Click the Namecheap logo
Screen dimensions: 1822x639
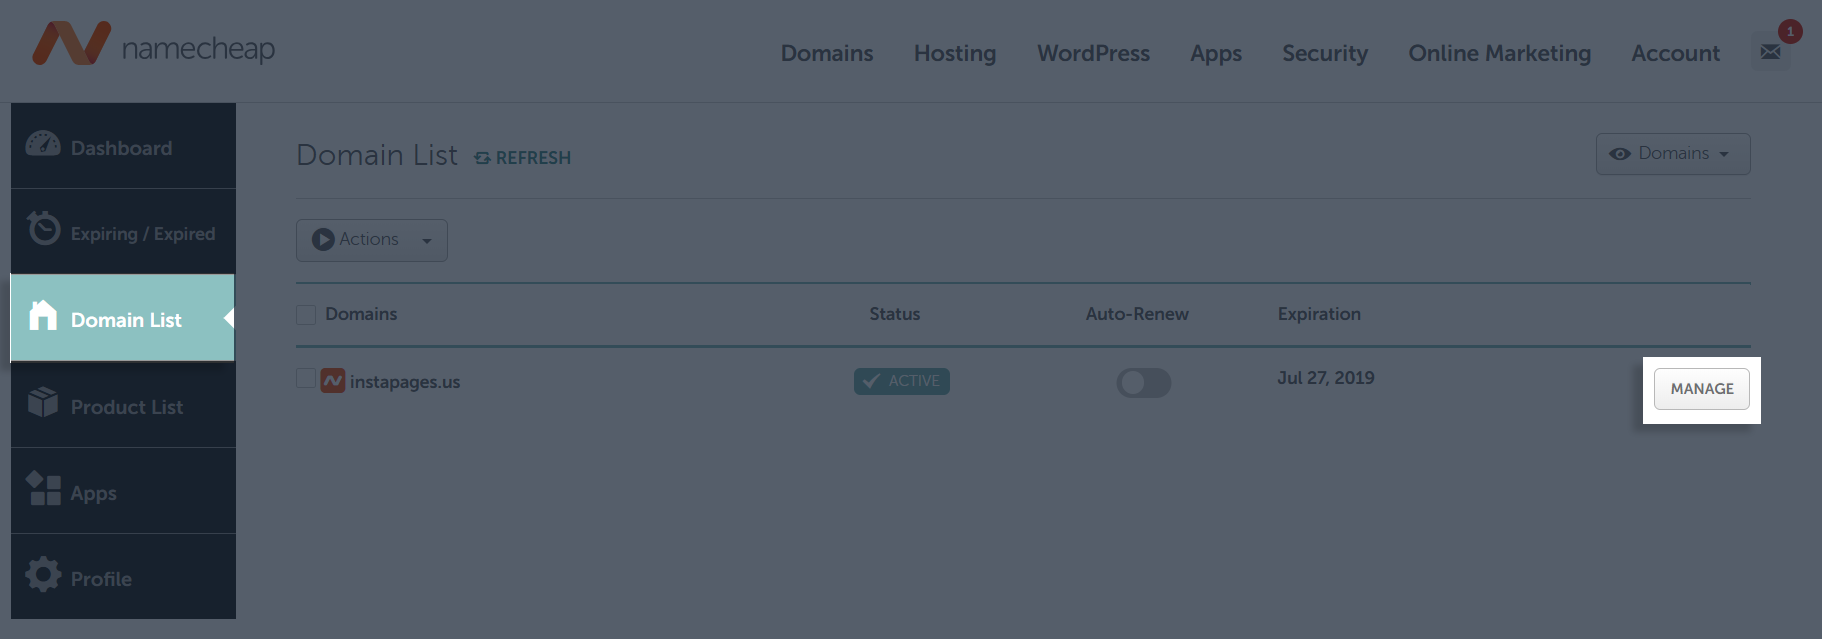pos(153,45)
